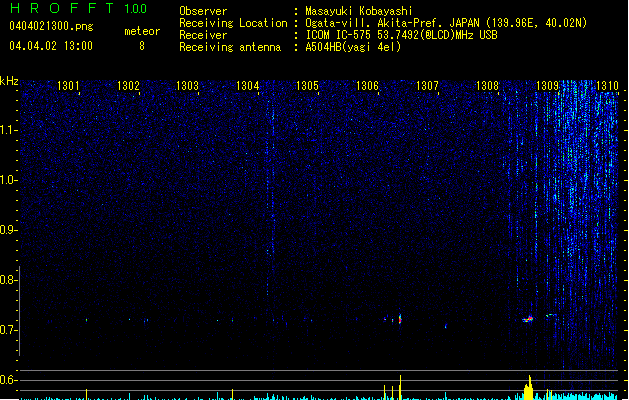The height and width of the screenshot is (400, 629).
Task: Click the bright meteor echo near 1306
Action: 400,319
